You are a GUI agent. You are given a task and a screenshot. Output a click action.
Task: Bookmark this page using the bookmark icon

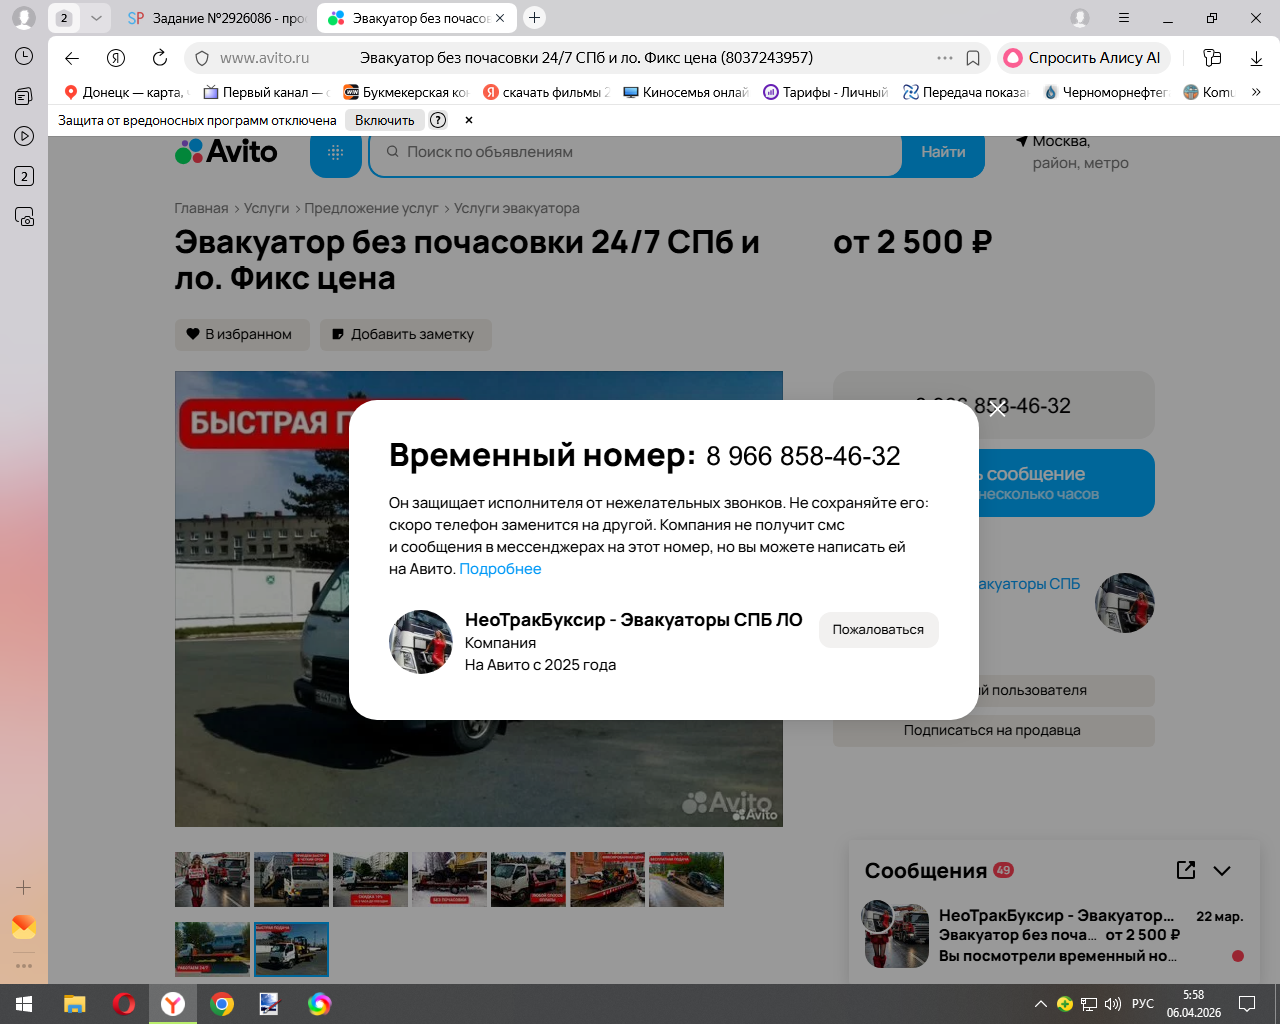(x=973, y=58)
